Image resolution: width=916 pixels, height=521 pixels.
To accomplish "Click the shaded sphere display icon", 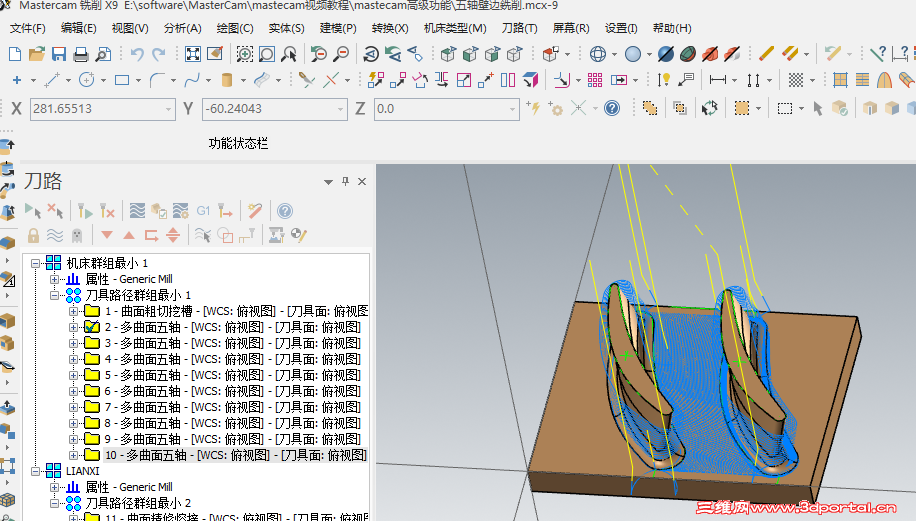I will coord(633,54).
